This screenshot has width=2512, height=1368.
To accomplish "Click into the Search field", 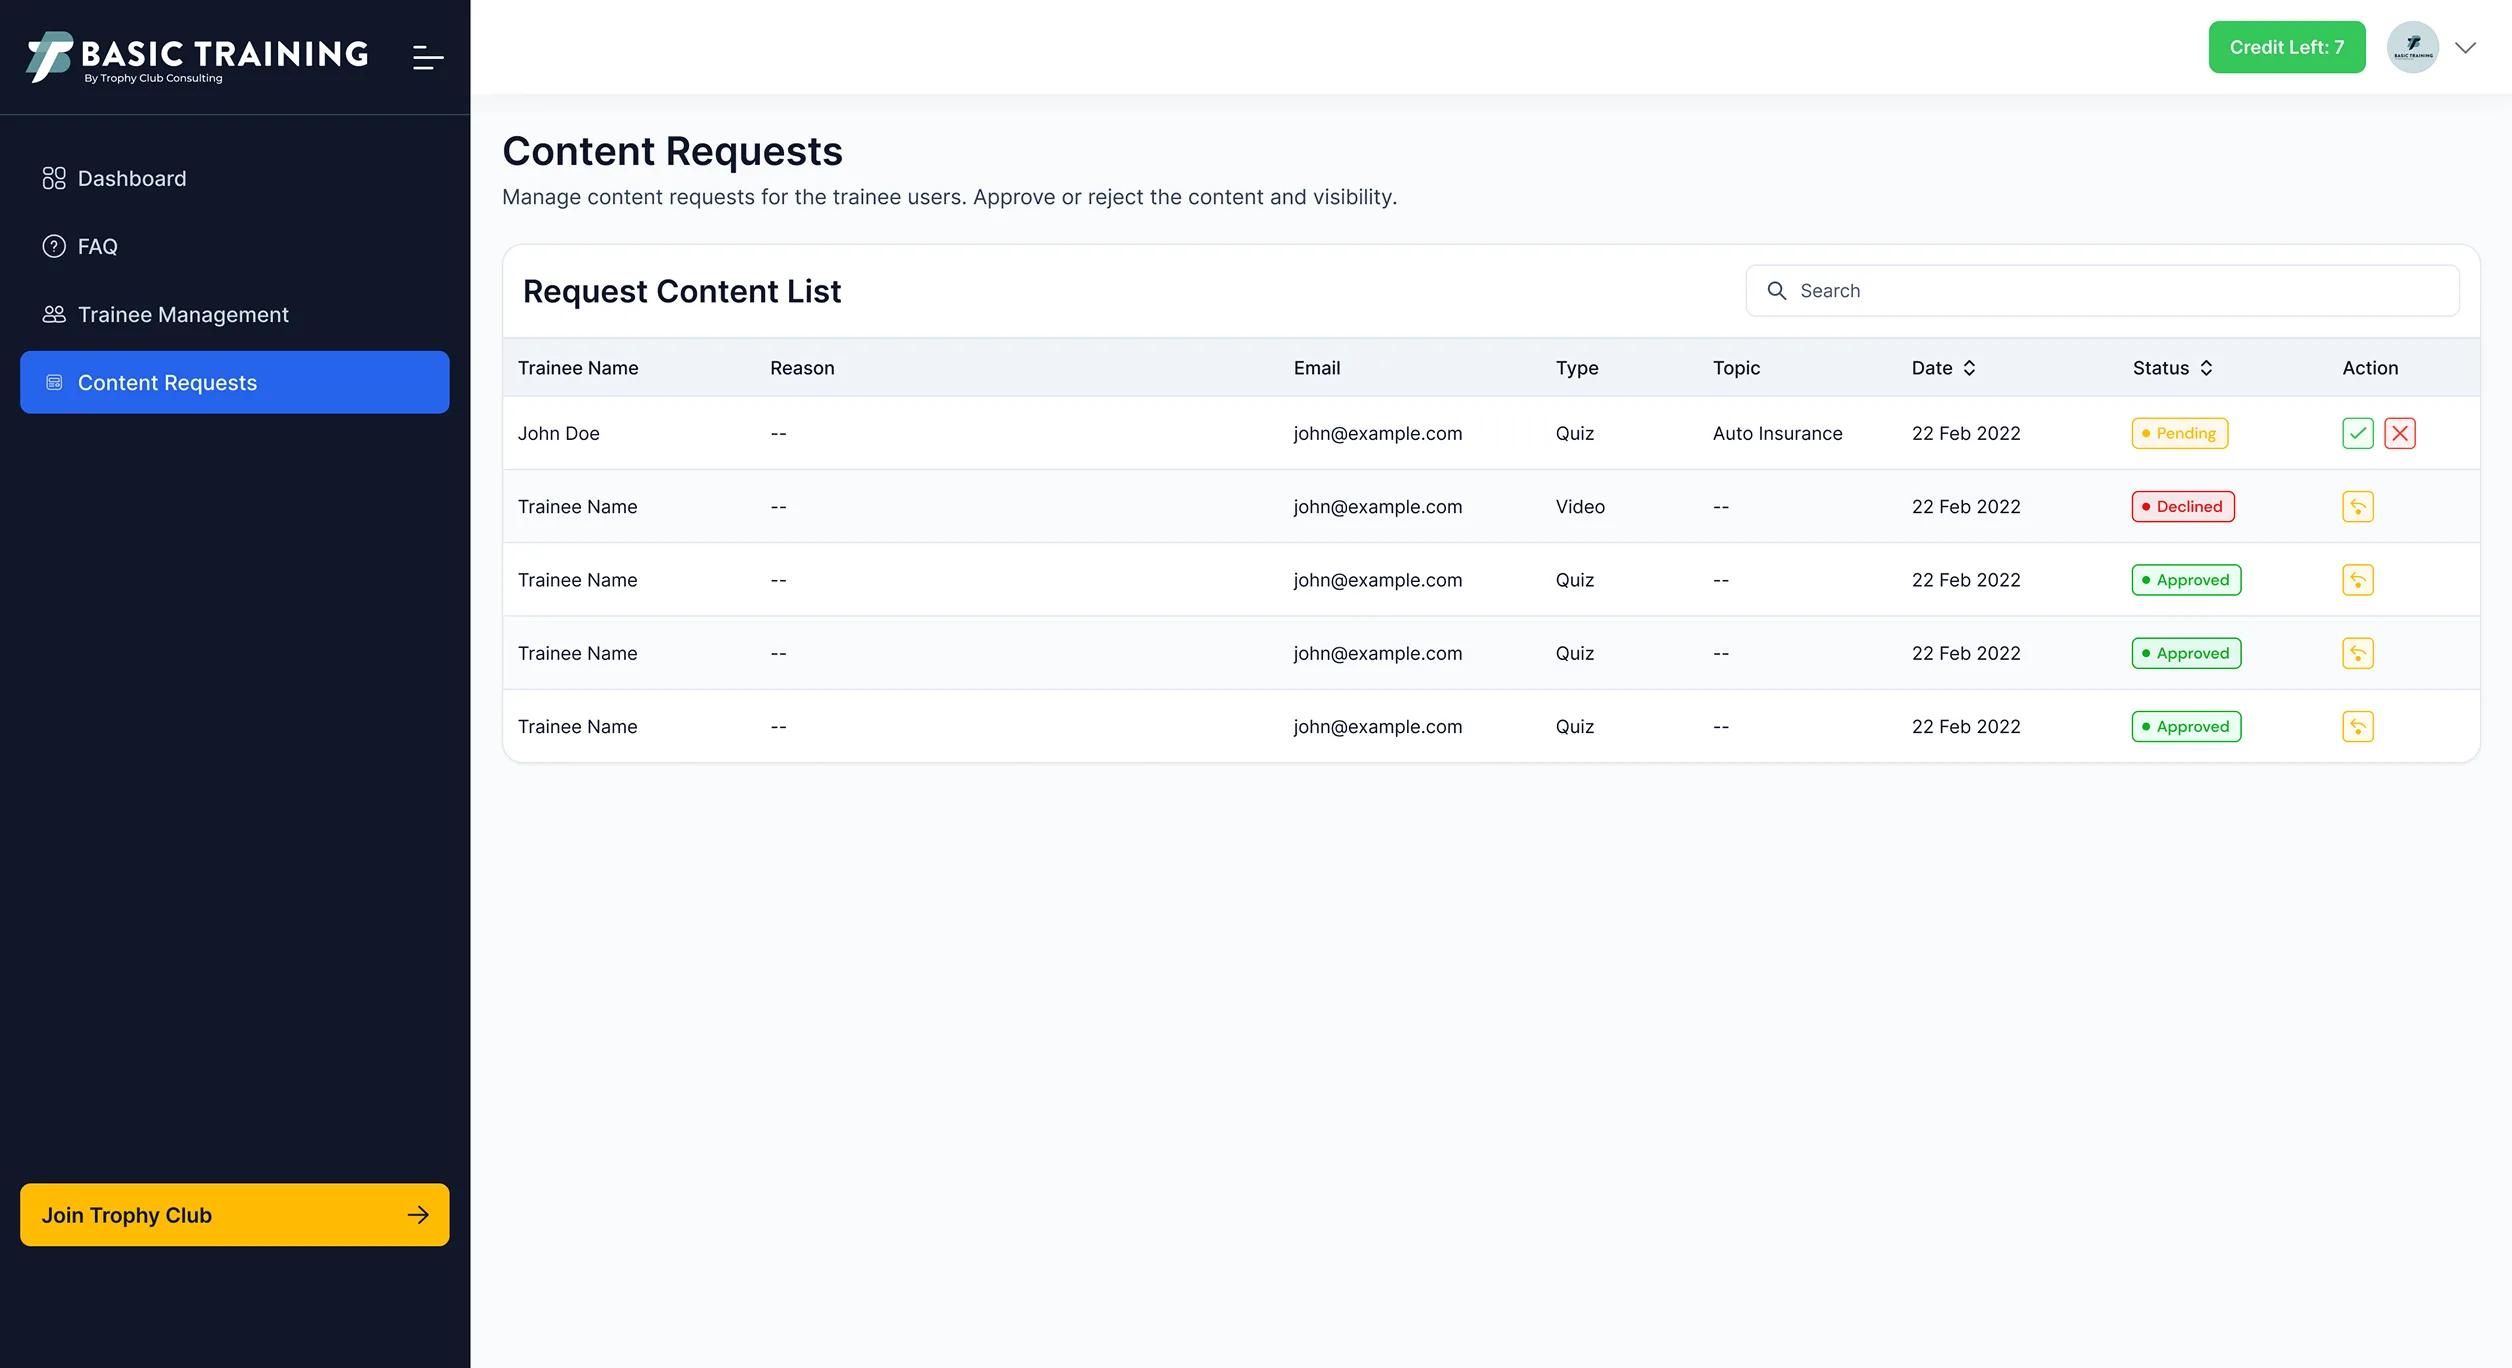I will click(x=2103, y=291).
